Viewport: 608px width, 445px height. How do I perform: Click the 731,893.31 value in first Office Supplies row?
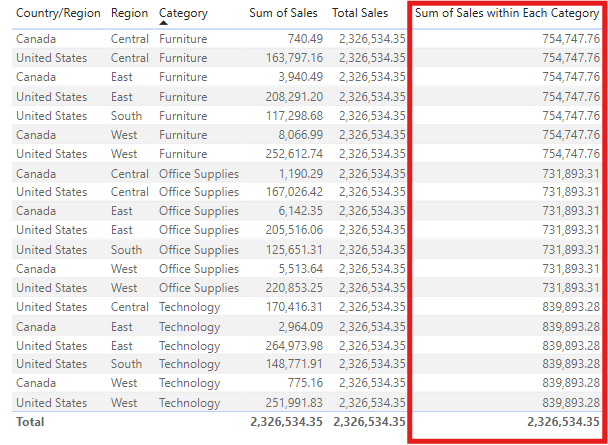coord(571,174)
